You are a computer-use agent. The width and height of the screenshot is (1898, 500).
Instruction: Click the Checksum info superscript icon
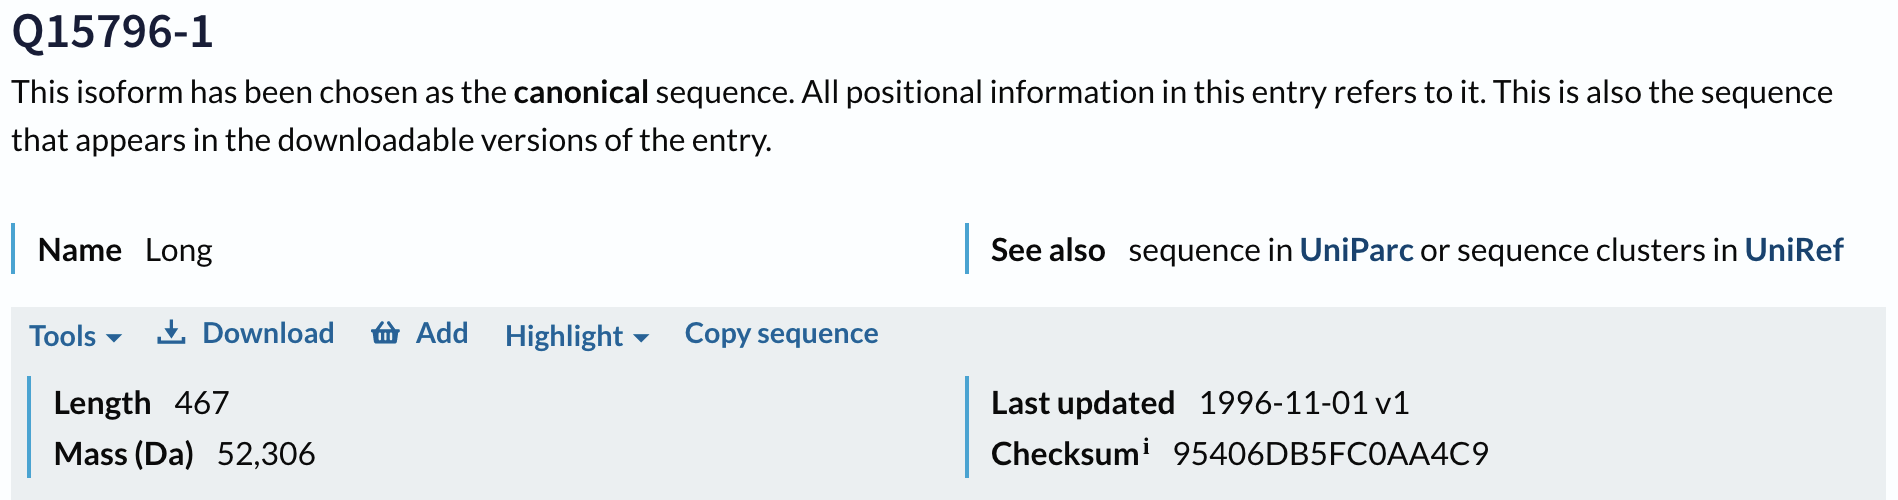[x=1146, y=446]
